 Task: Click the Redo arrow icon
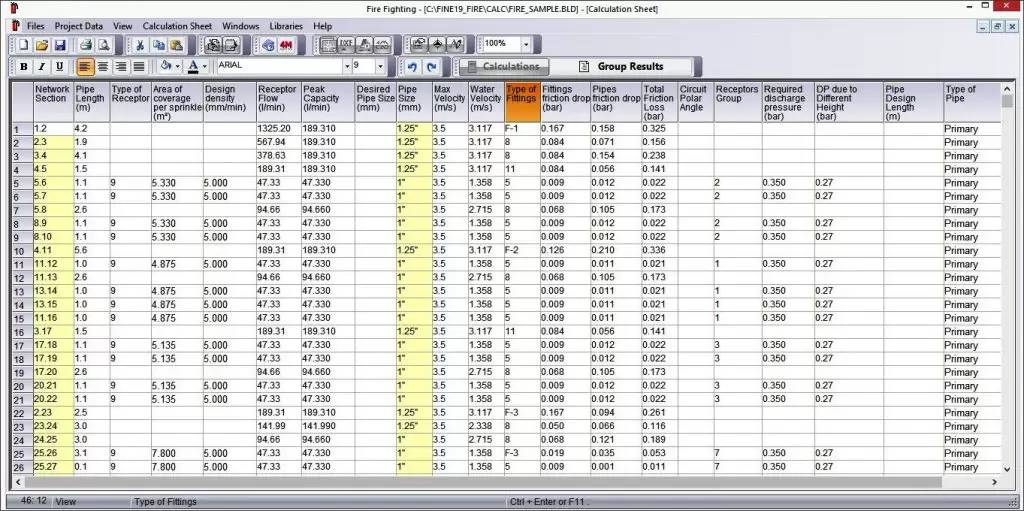tap(431, 67)
